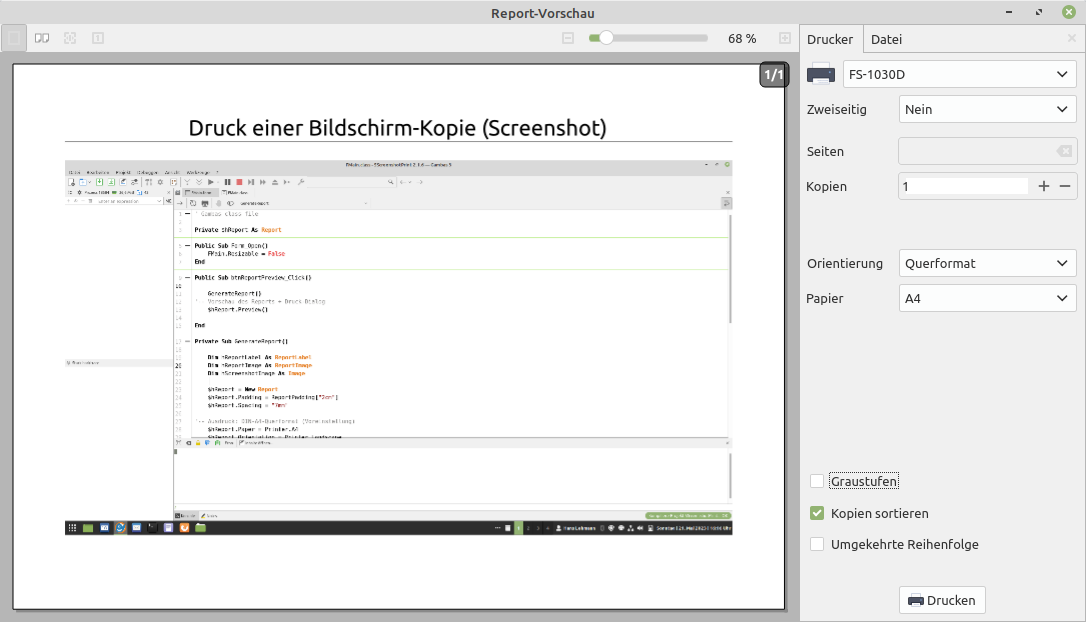
Task: Uncheck Kopien sortieren option
Action: 818,513
